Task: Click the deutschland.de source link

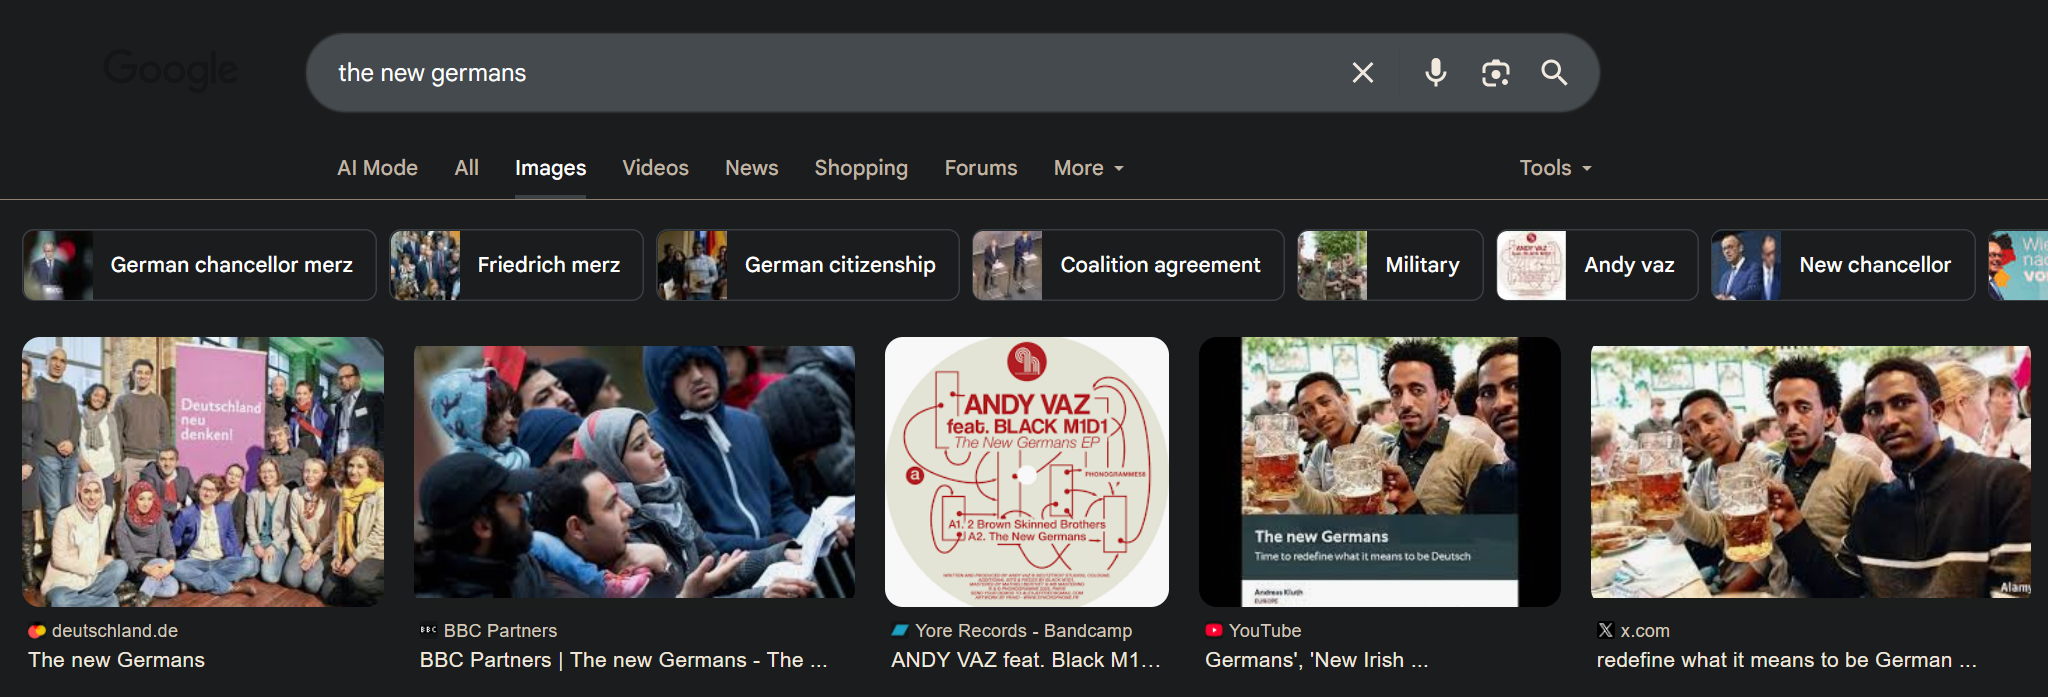Action: (115, 631)
